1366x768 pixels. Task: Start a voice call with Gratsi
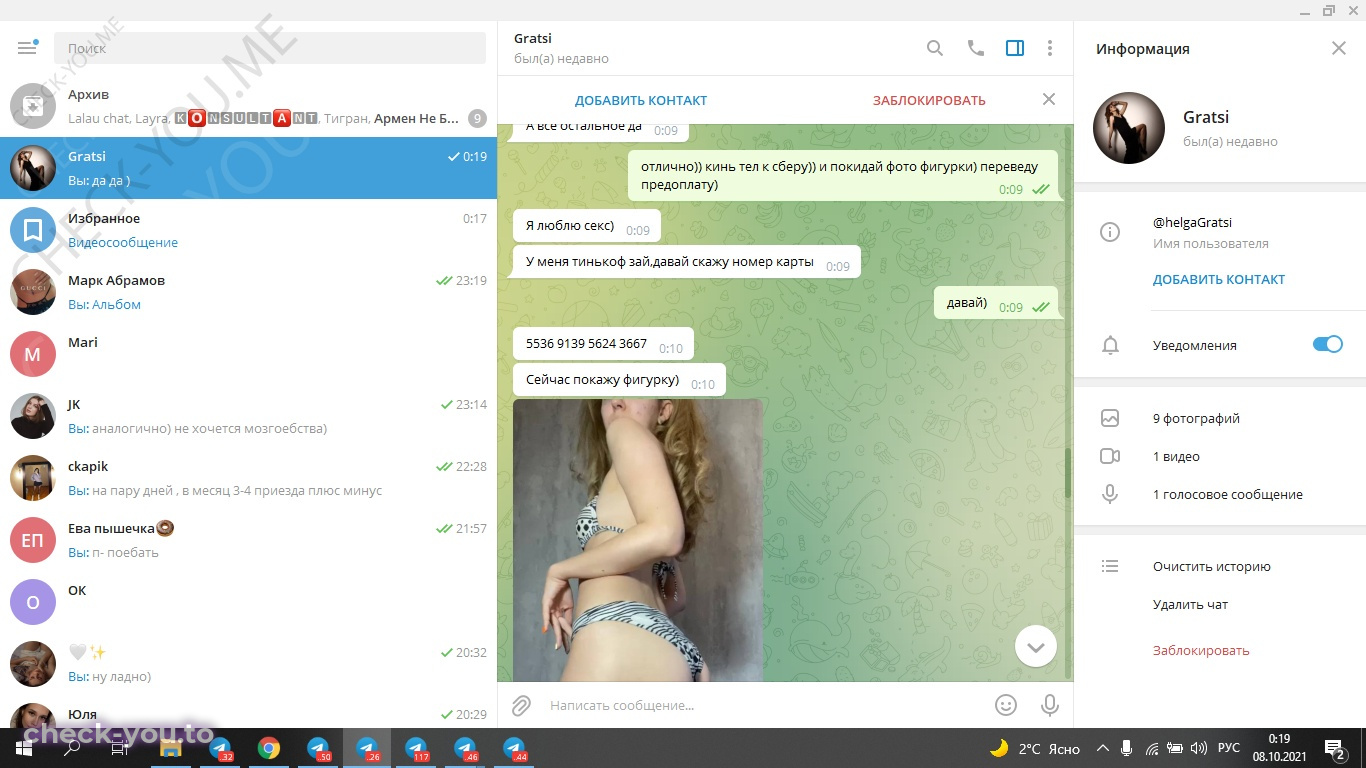tap(975, 48)
